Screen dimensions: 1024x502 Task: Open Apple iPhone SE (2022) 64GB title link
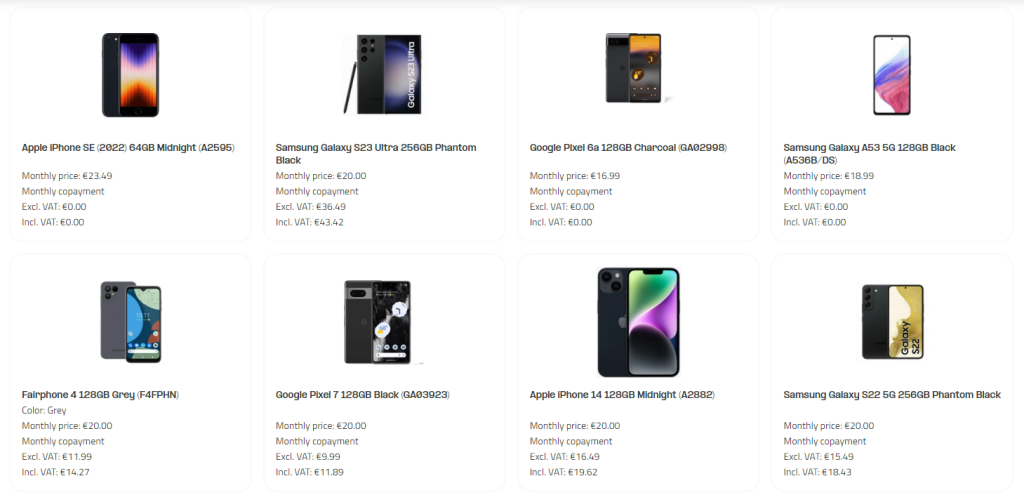tap(128, 148)
